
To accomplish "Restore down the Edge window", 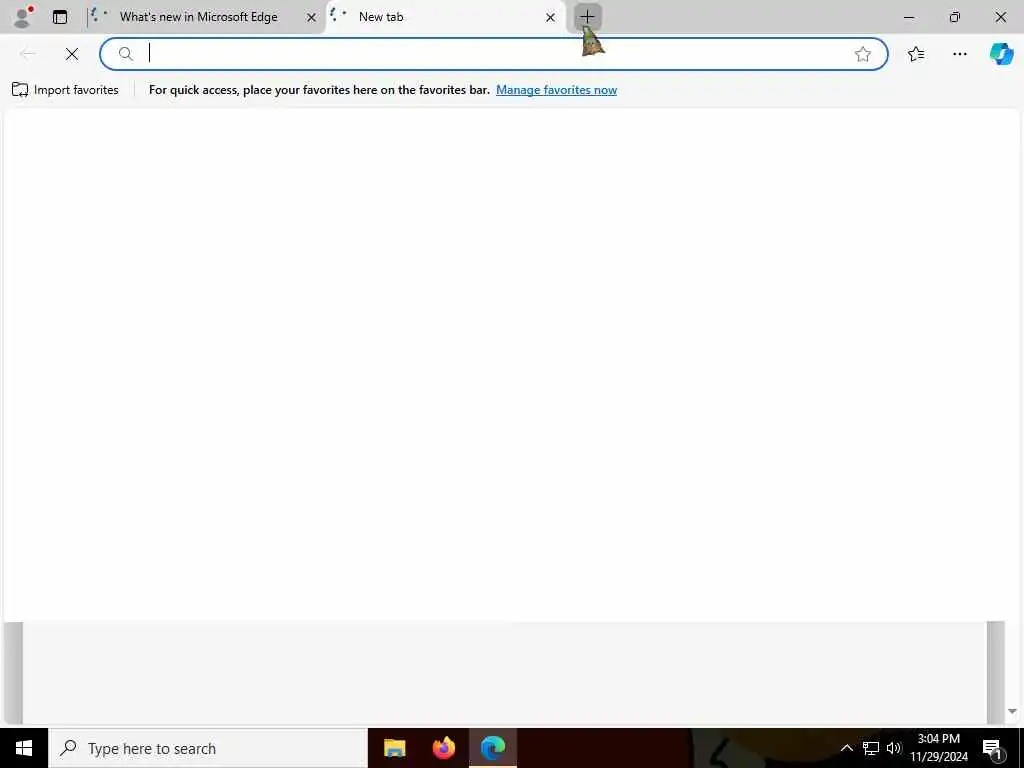I will coord(955,17).
